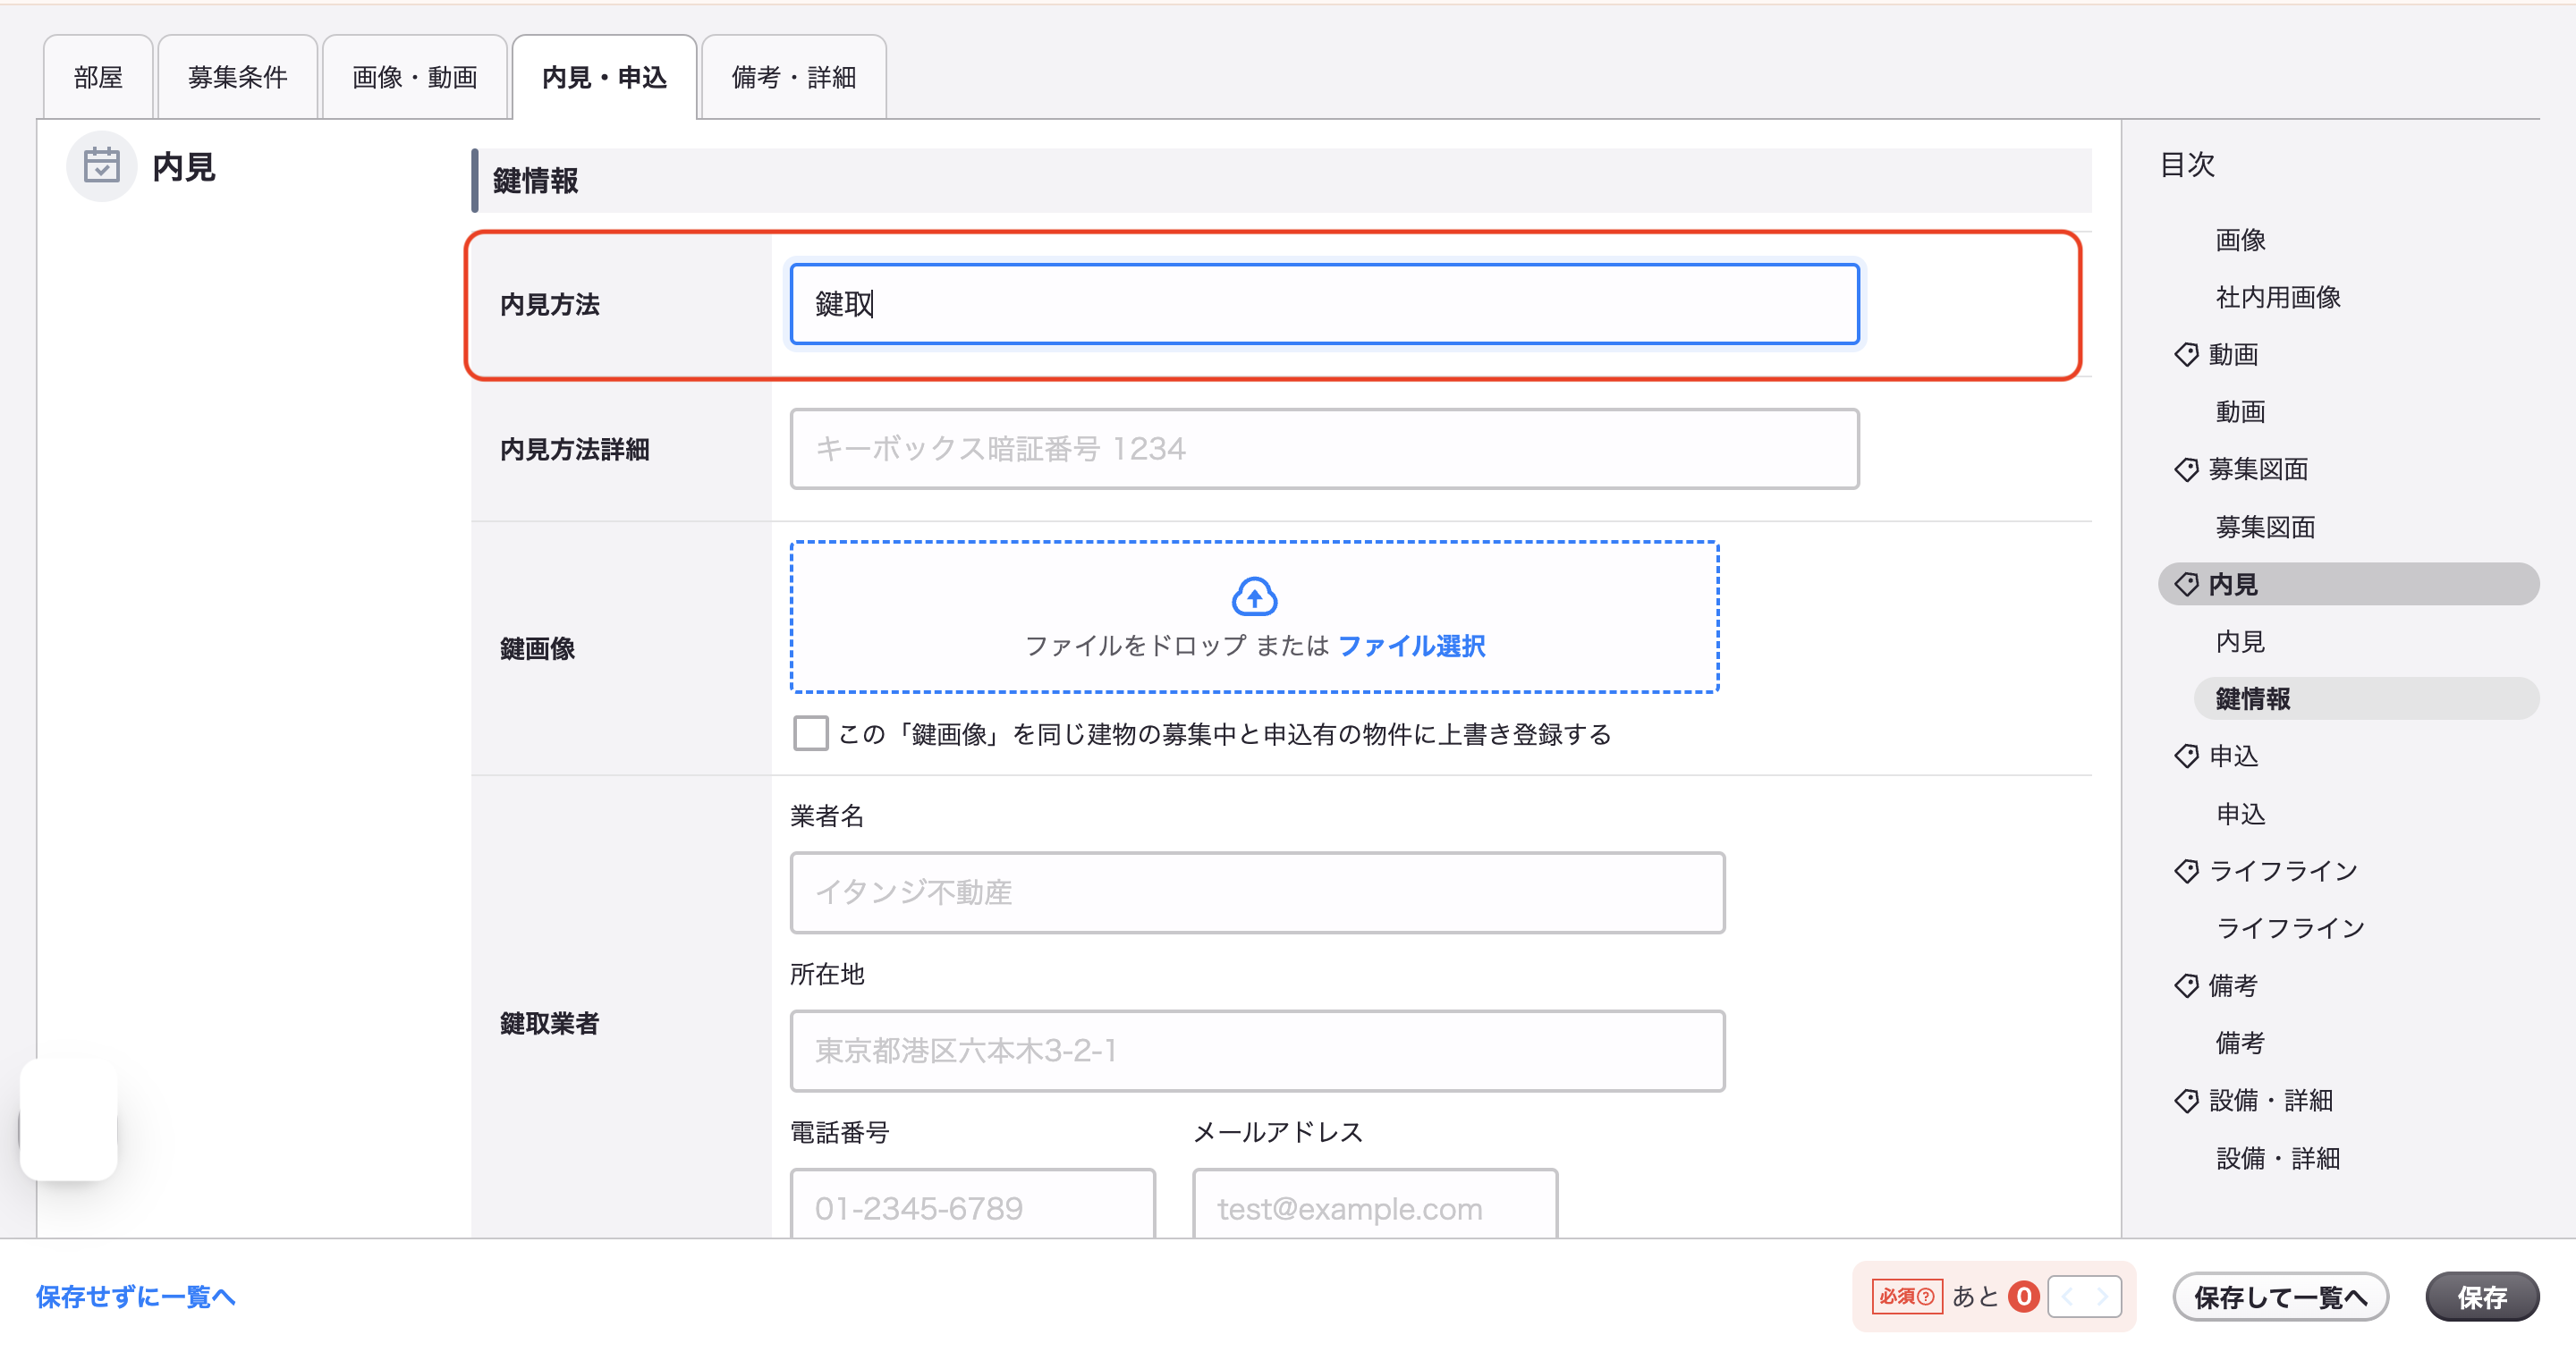Open the 備考・詳細 tab

coord(794,77)
